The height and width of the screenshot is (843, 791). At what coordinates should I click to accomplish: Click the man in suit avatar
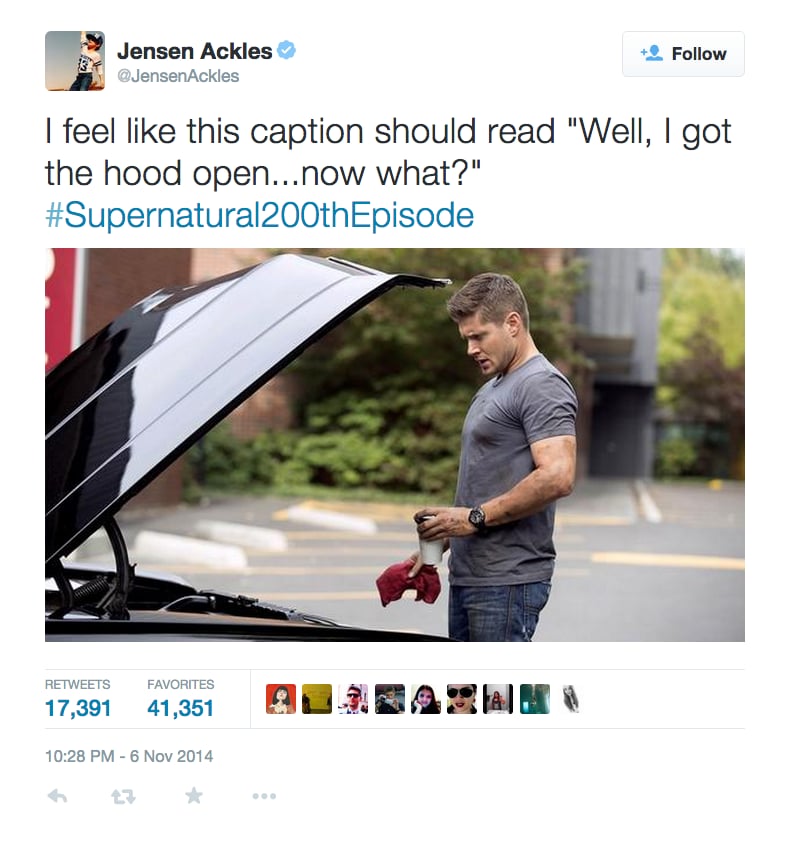tap(353, 699)
